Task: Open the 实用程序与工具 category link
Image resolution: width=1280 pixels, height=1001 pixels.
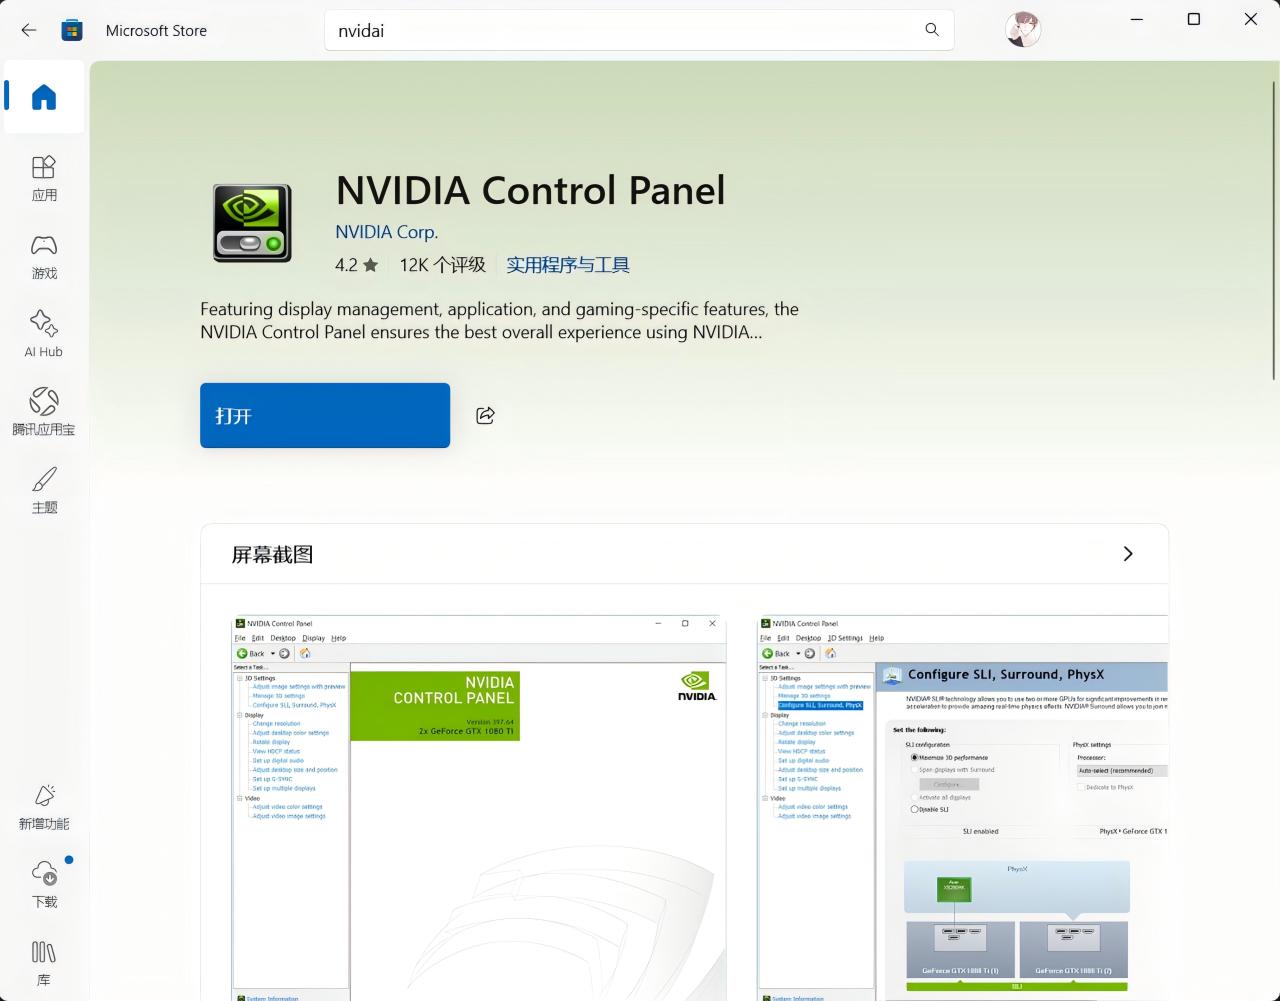Action: pyautogui.click(x=568, y=265)
